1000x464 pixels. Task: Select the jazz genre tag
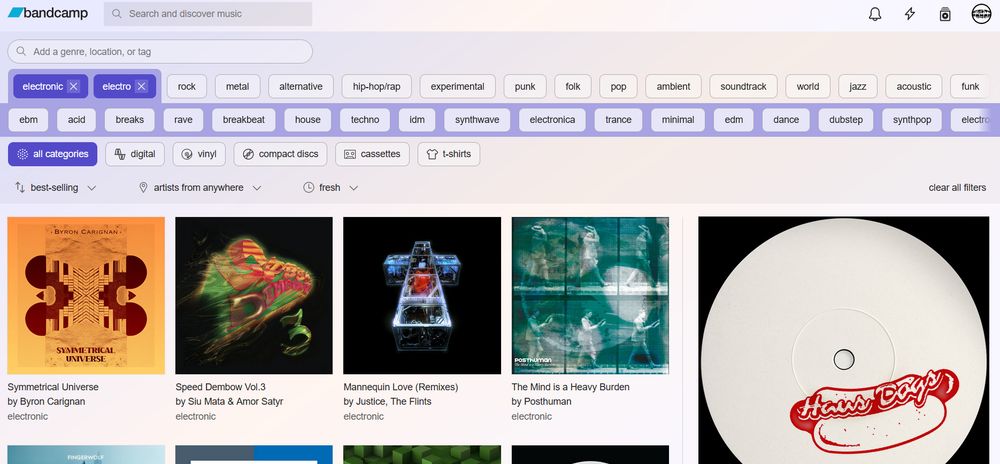pos(858,87)
